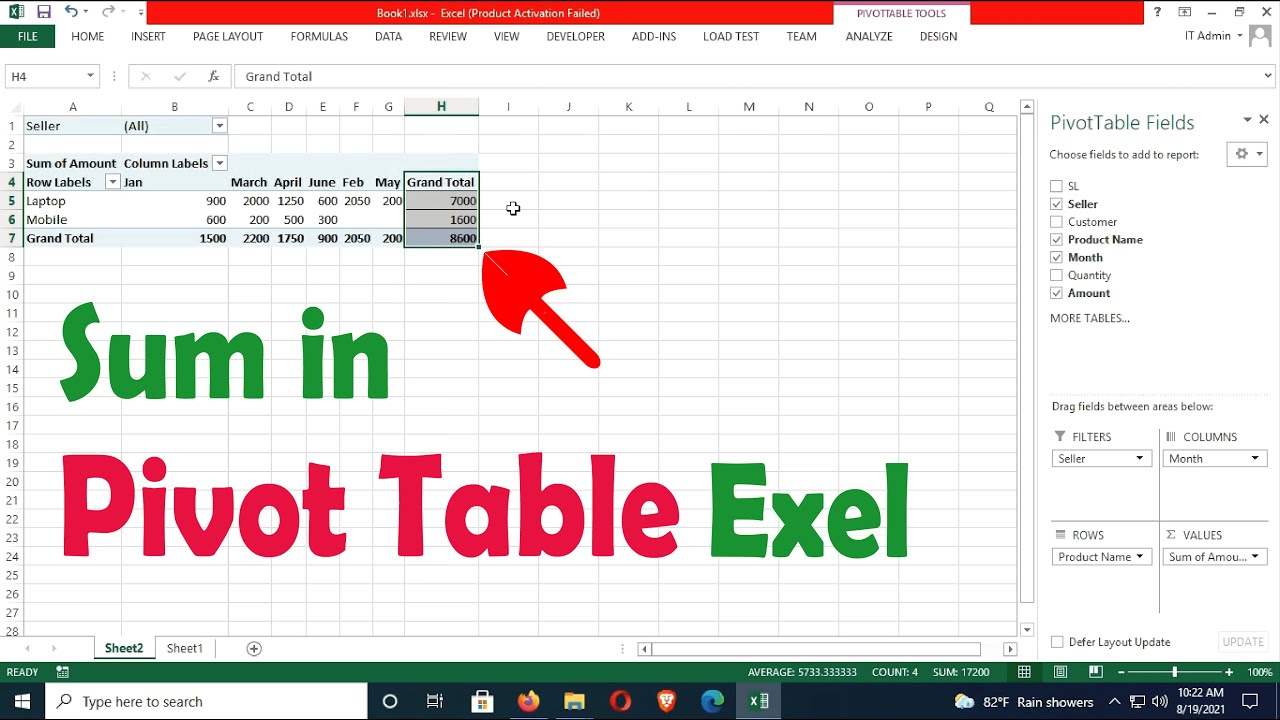This screenshot has width=1280, height=720.
Task: Open Sum of Amount dropdown in Values area
Action: tap(1254, 556)
